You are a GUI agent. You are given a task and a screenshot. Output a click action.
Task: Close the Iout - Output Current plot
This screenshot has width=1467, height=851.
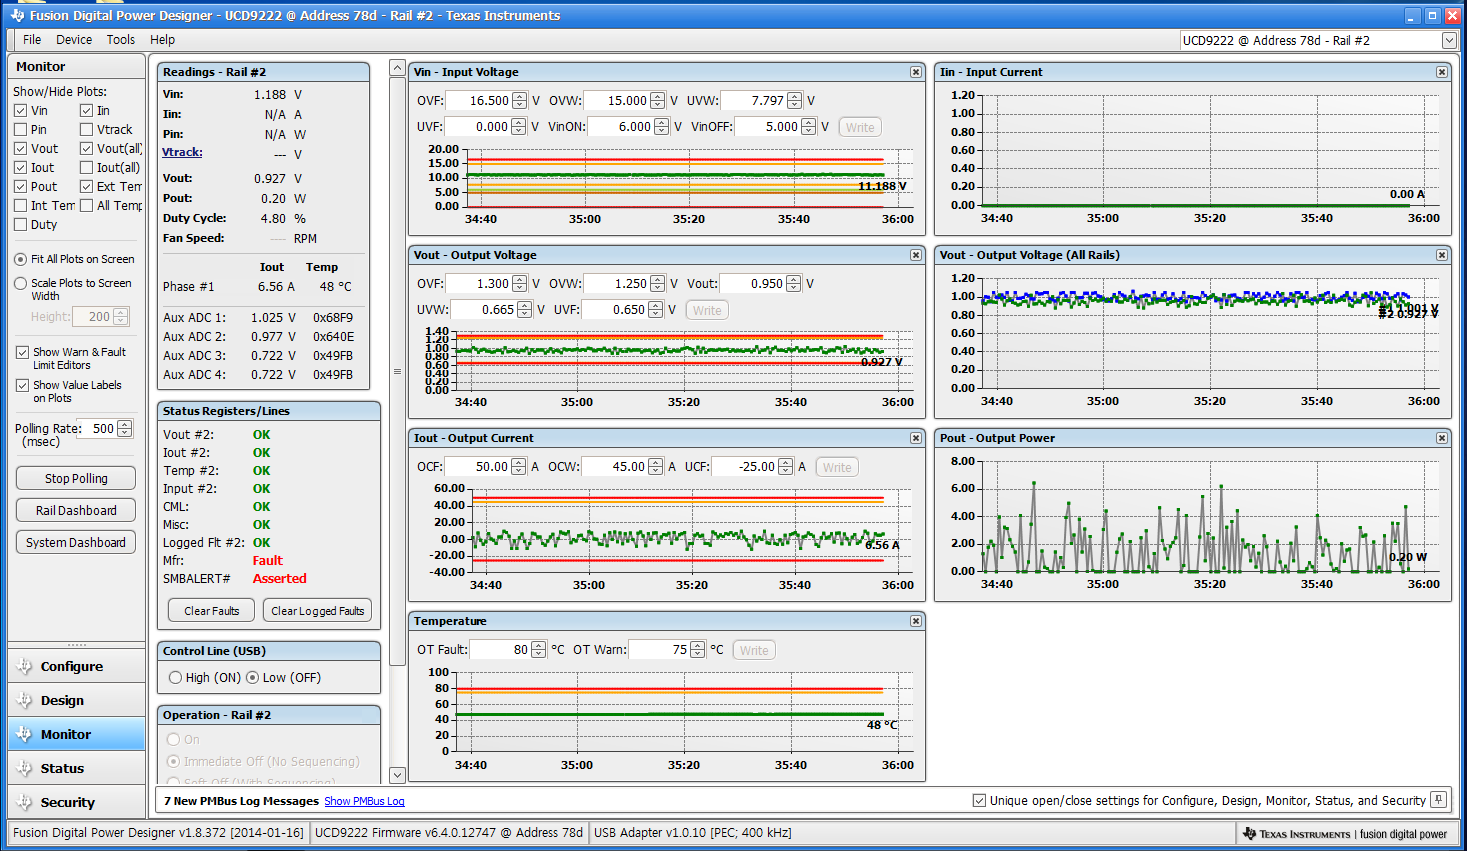(915, 438)
